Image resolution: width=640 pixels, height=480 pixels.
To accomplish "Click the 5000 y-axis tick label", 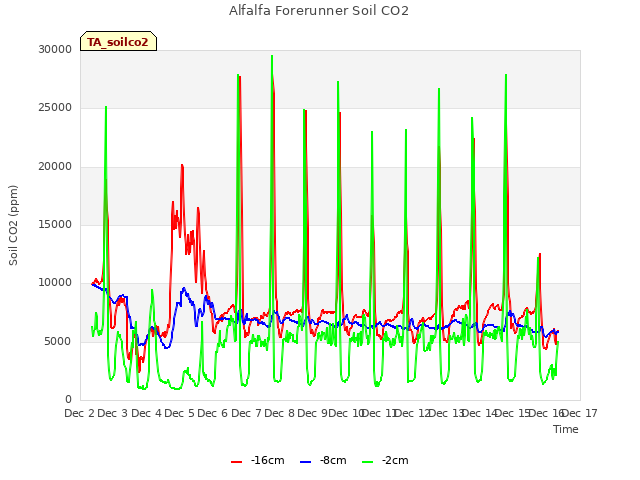I will pos(58,341).
